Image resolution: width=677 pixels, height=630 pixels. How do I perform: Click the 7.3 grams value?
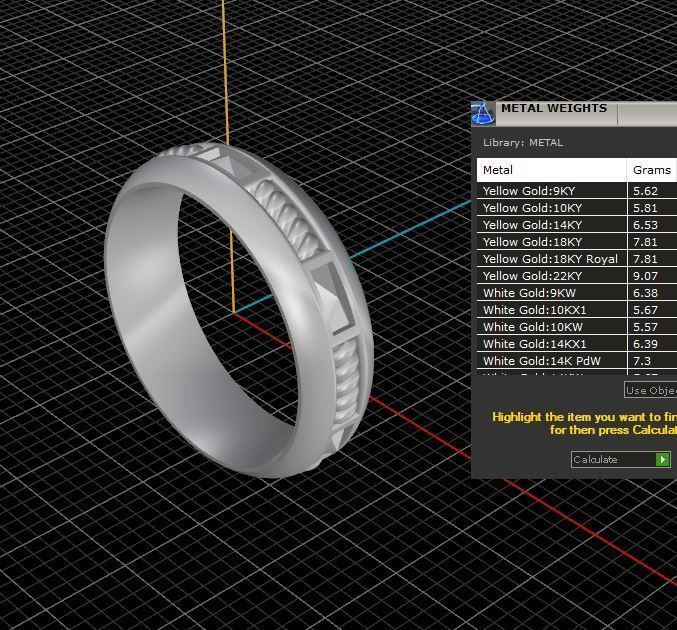point(642,361)
